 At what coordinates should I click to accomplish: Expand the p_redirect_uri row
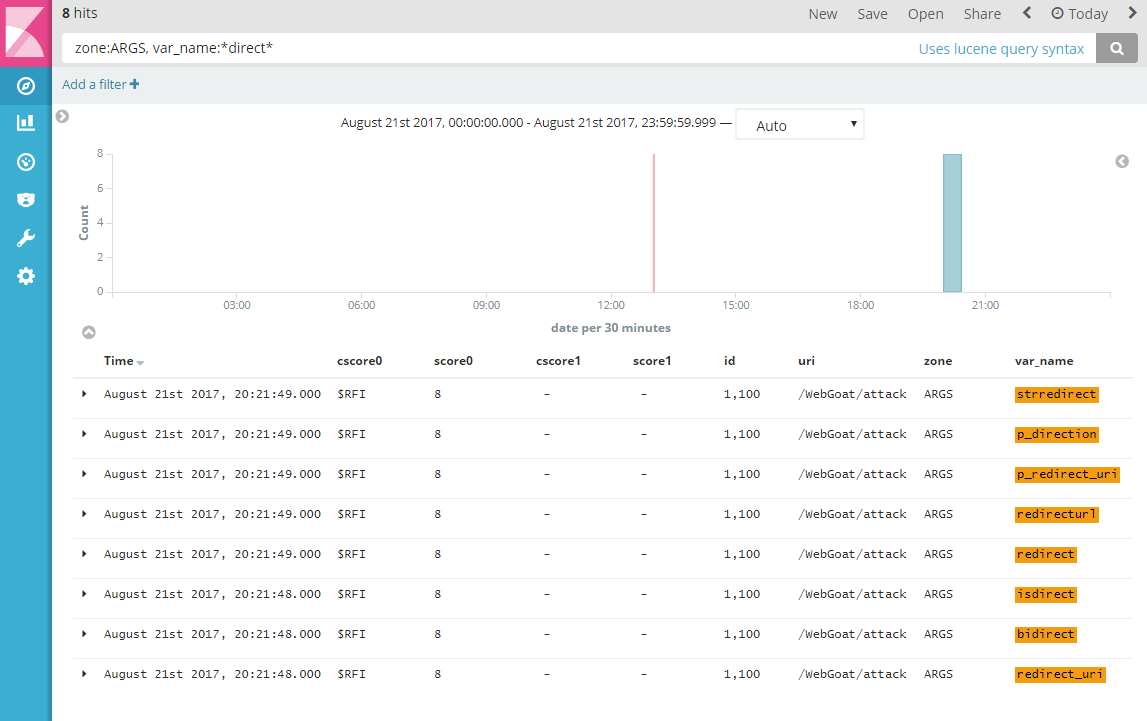84,474
